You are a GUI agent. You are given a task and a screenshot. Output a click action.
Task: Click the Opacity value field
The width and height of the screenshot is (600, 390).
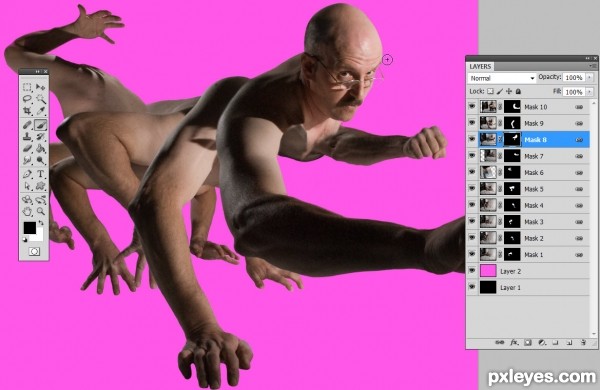pyautogui.click(x=574, y=77)
